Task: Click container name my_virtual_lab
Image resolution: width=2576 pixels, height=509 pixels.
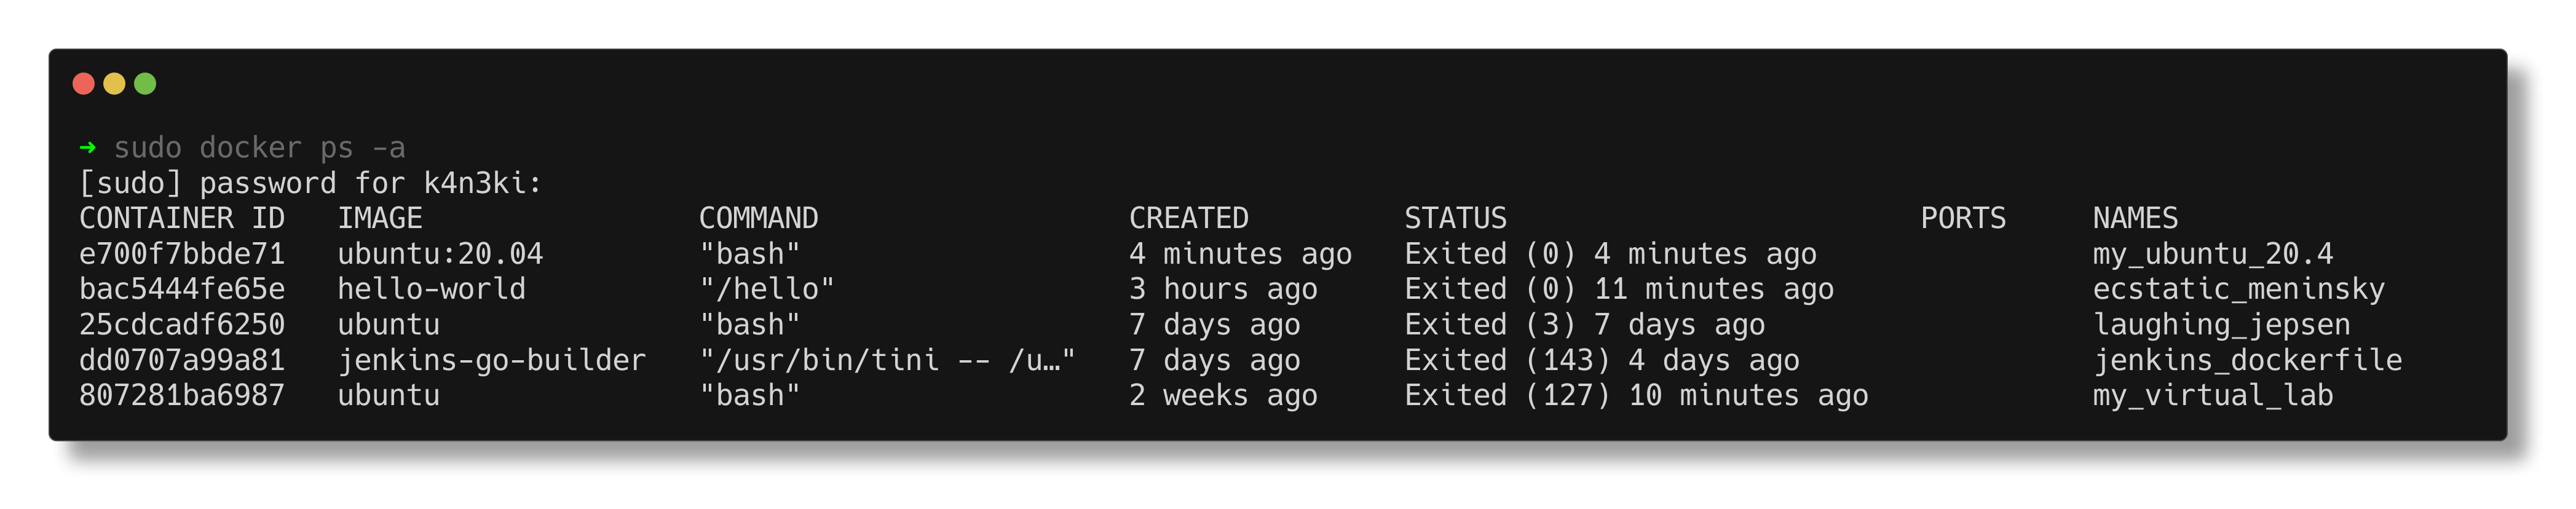Action: [x=2213, y=396]
